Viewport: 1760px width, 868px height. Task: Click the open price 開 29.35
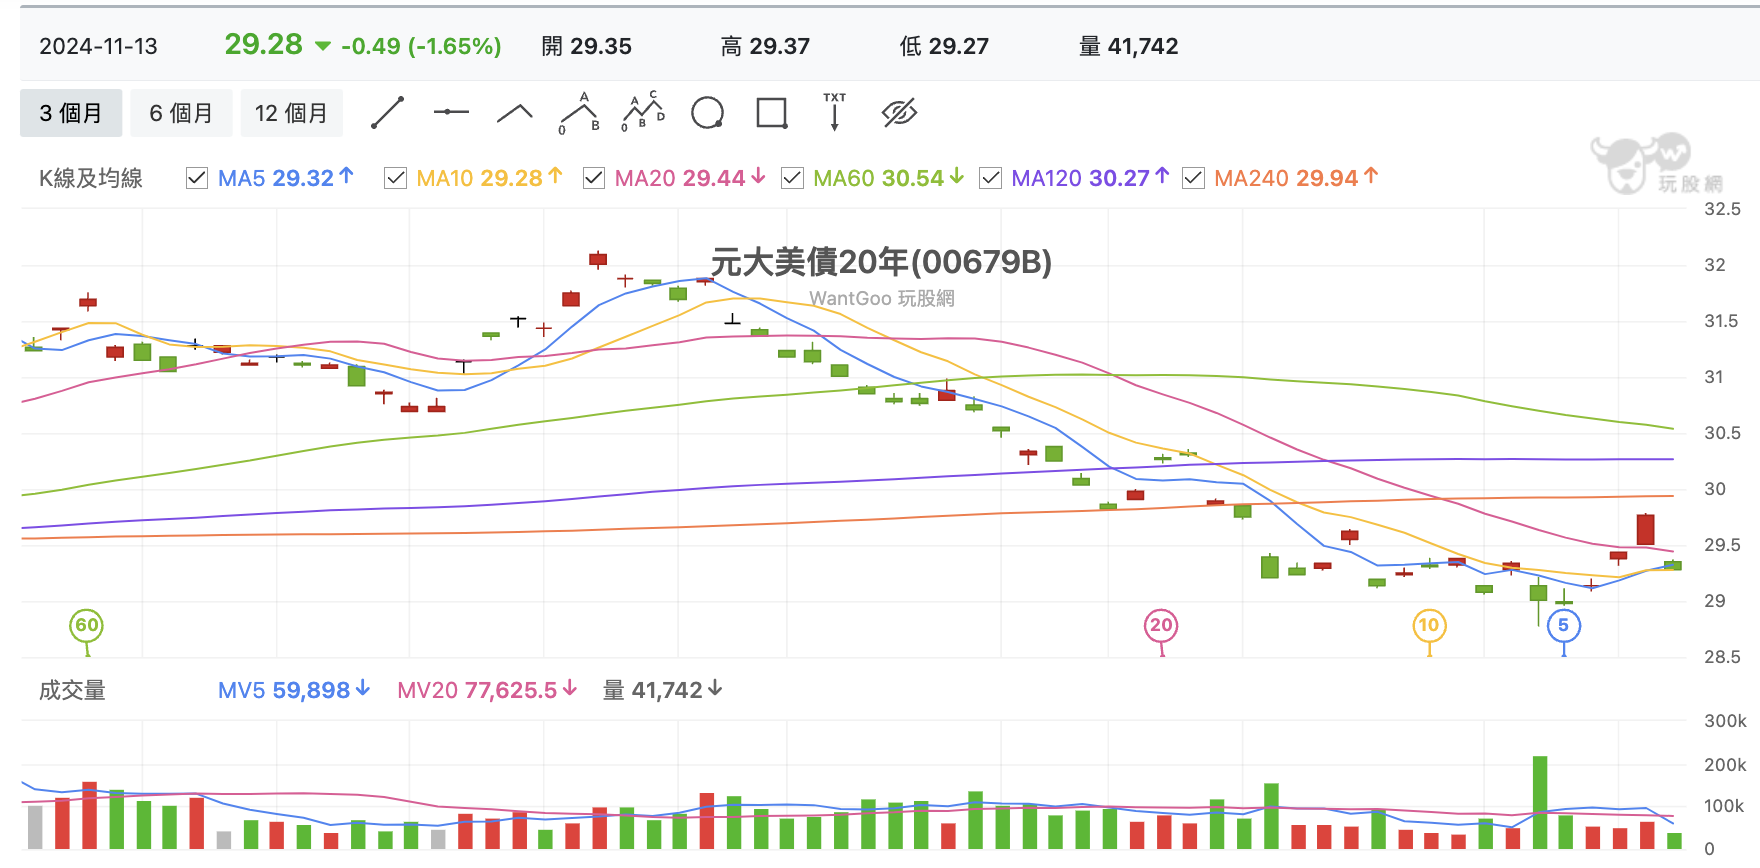587,46
